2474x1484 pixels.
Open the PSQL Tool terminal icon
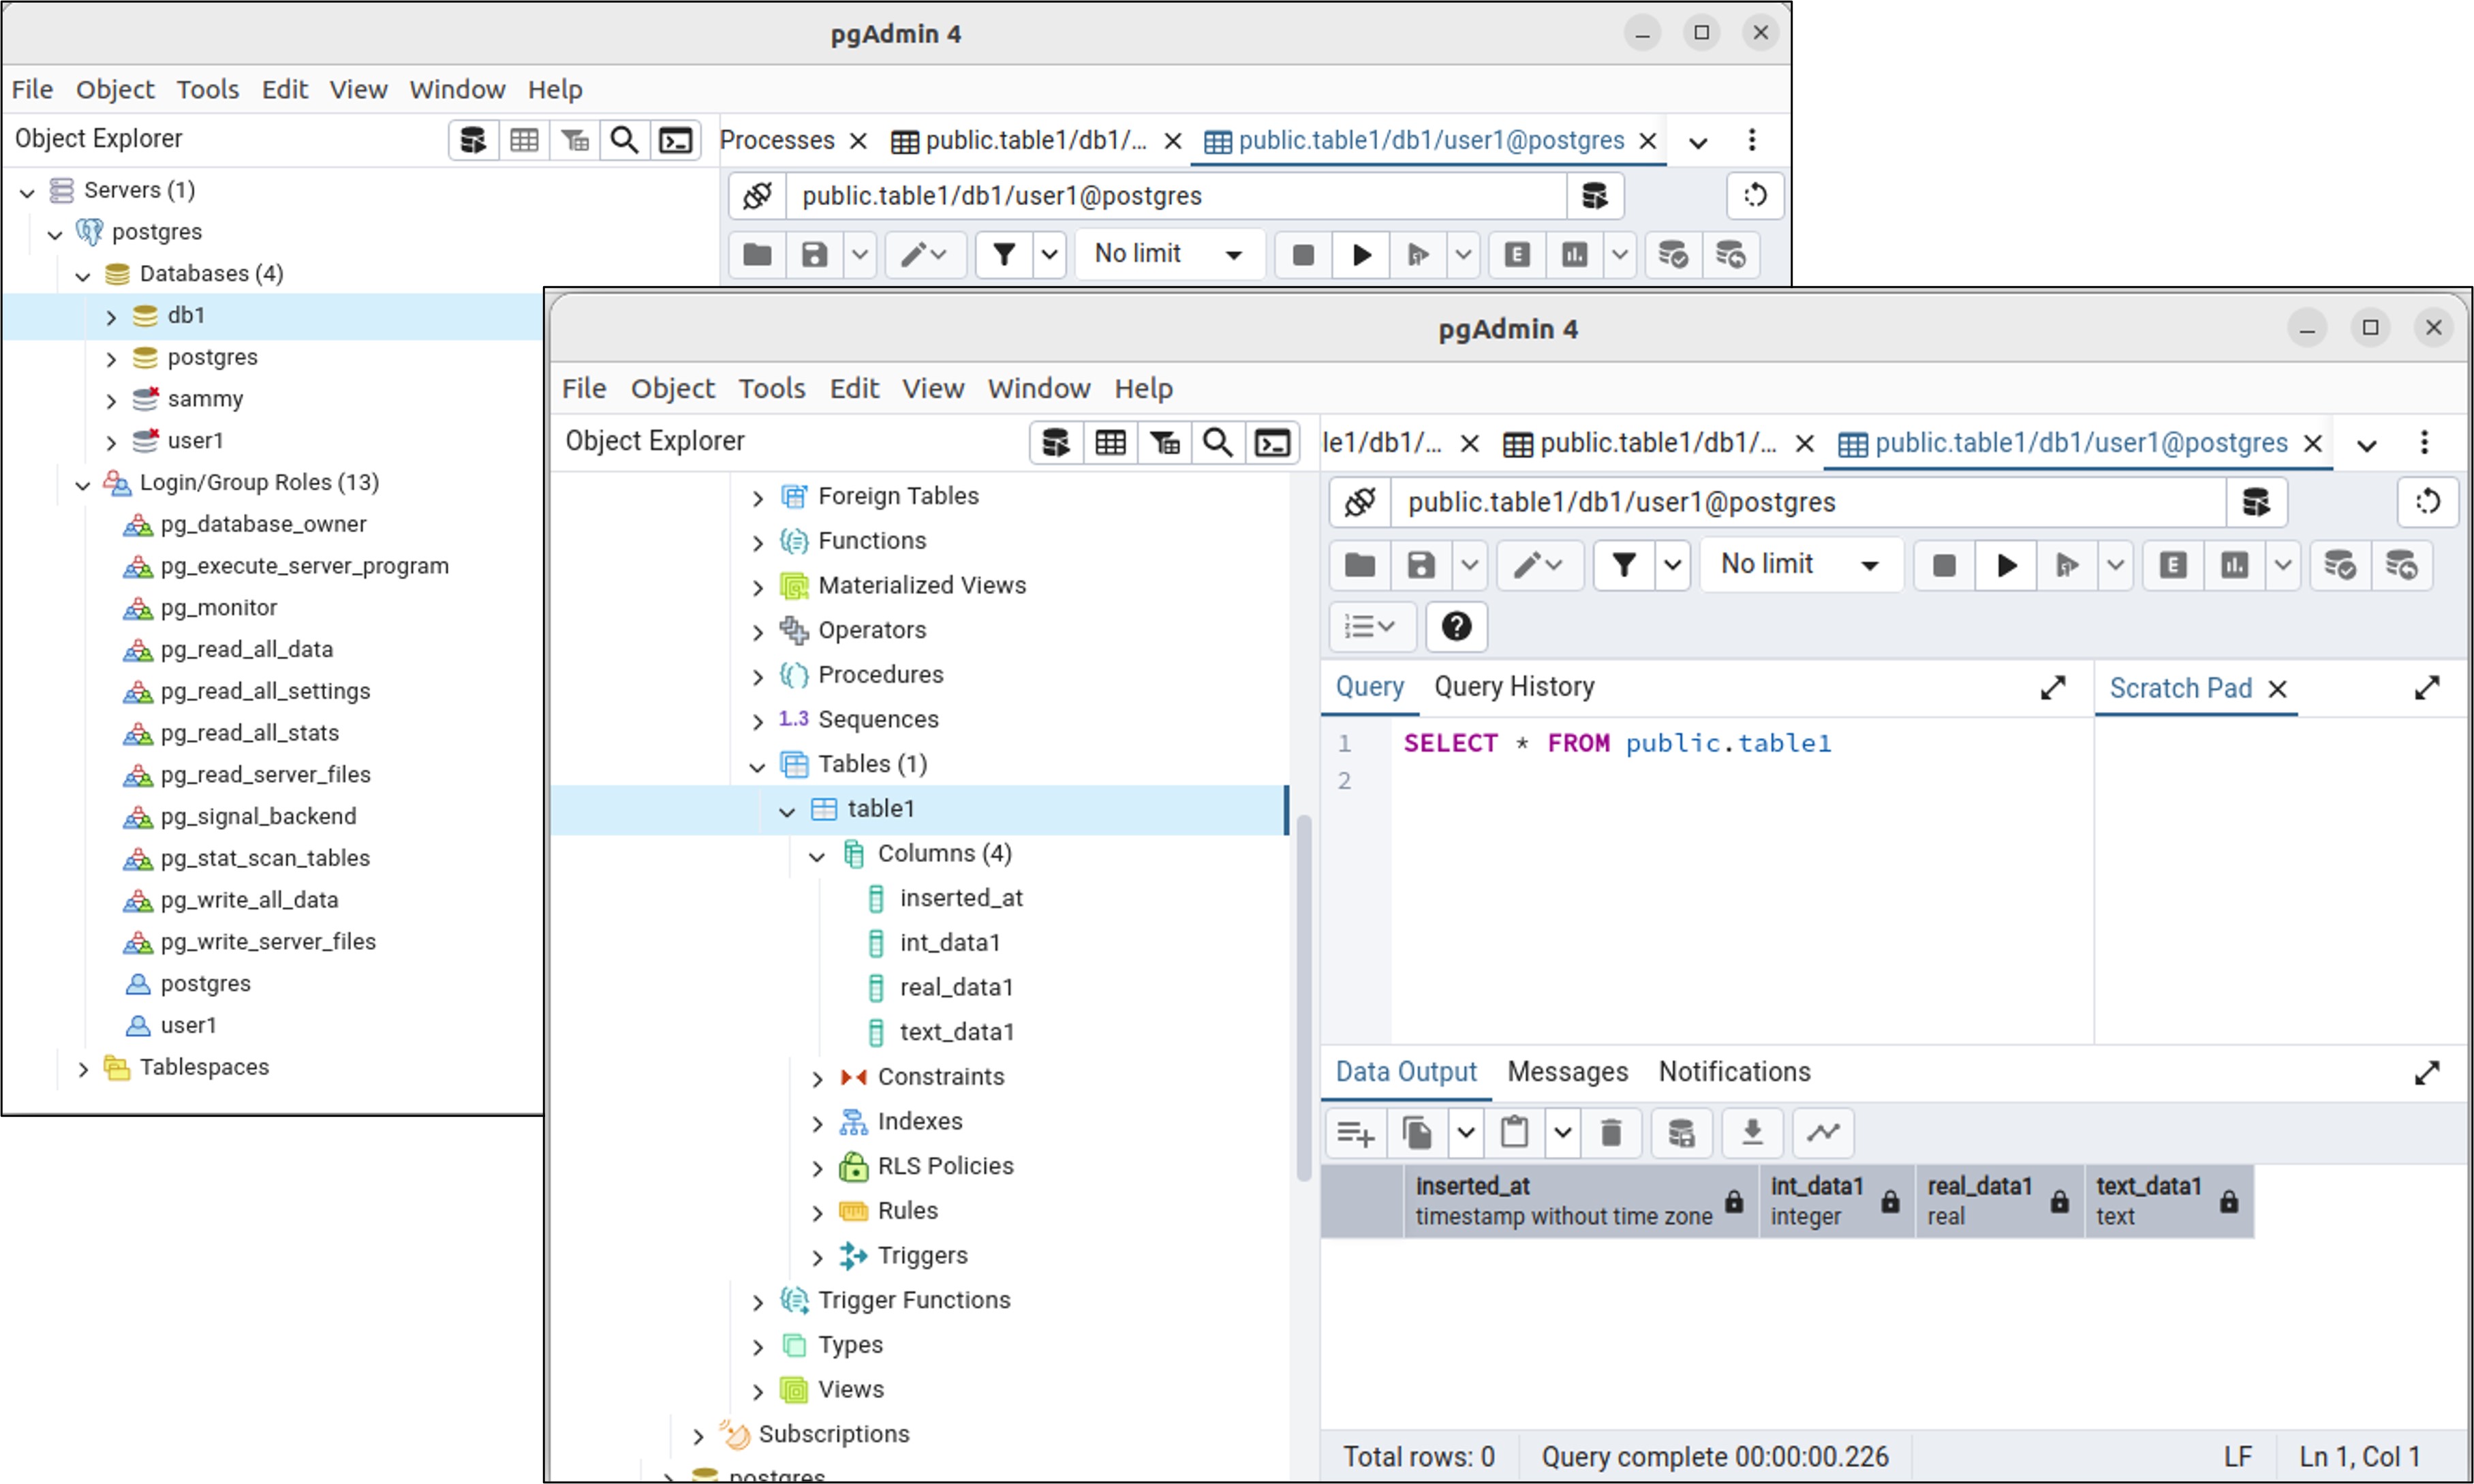pyautogui.click(x=1272, y=442)
